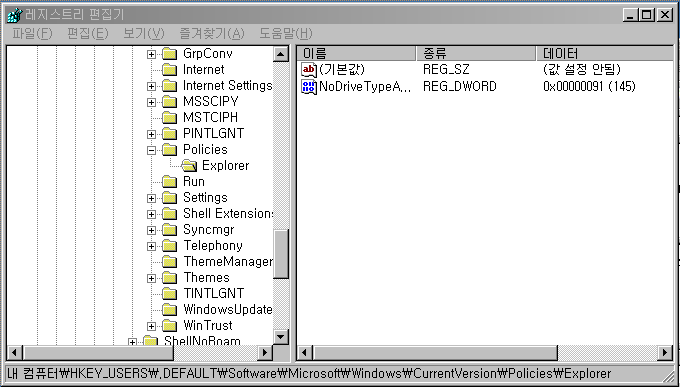Select the Run key label
This screenshot has height=387, width=680.
click(193, 182)
